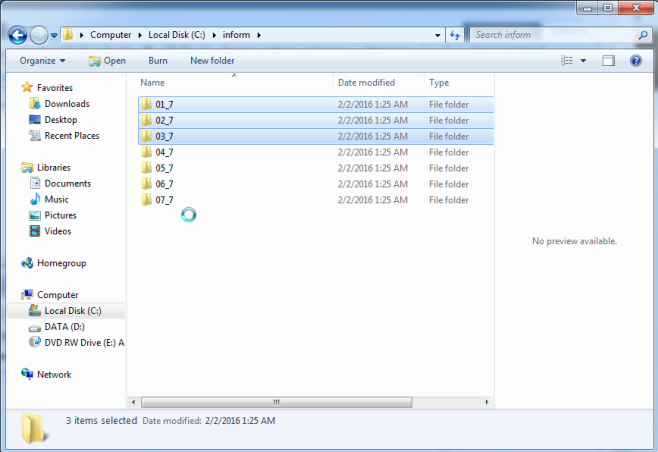Click the Burn toolbar button
658x452 pixels.
(158, 61)
